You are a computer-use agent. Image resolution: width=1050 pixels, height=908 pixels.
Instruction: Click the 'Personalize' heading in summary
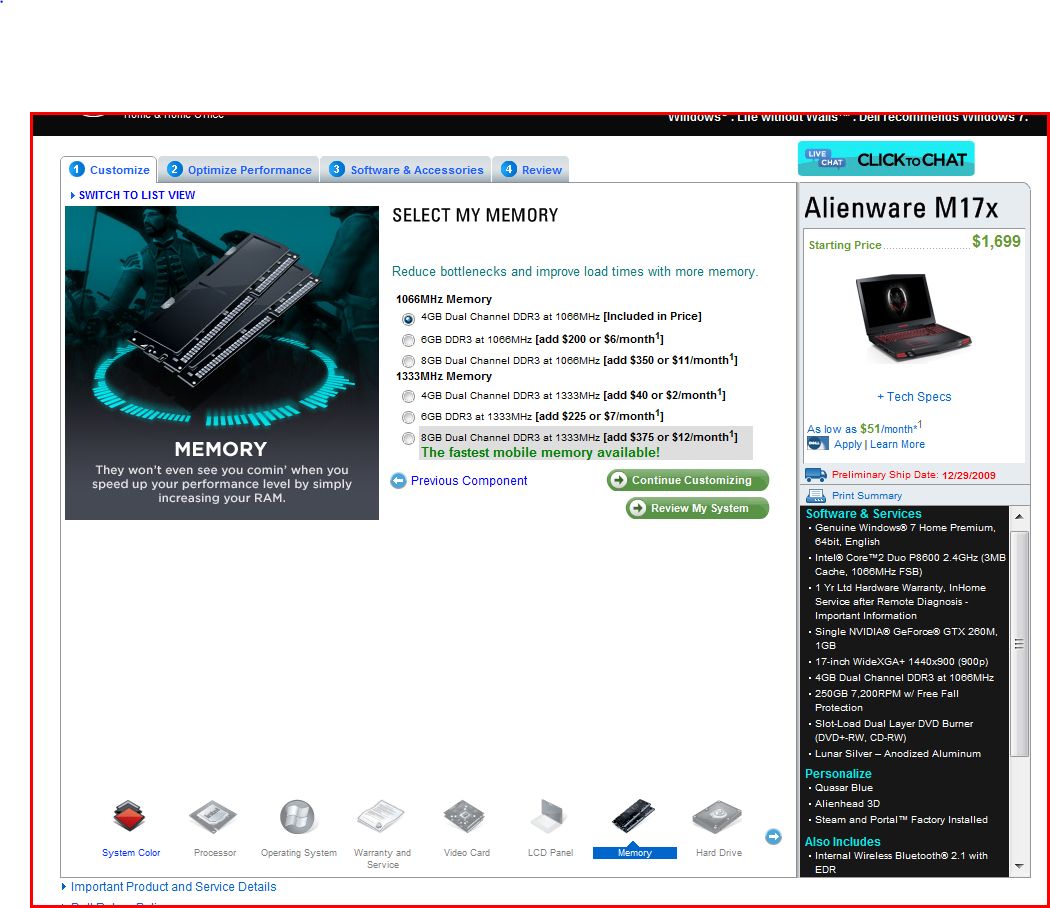point(838,773)
